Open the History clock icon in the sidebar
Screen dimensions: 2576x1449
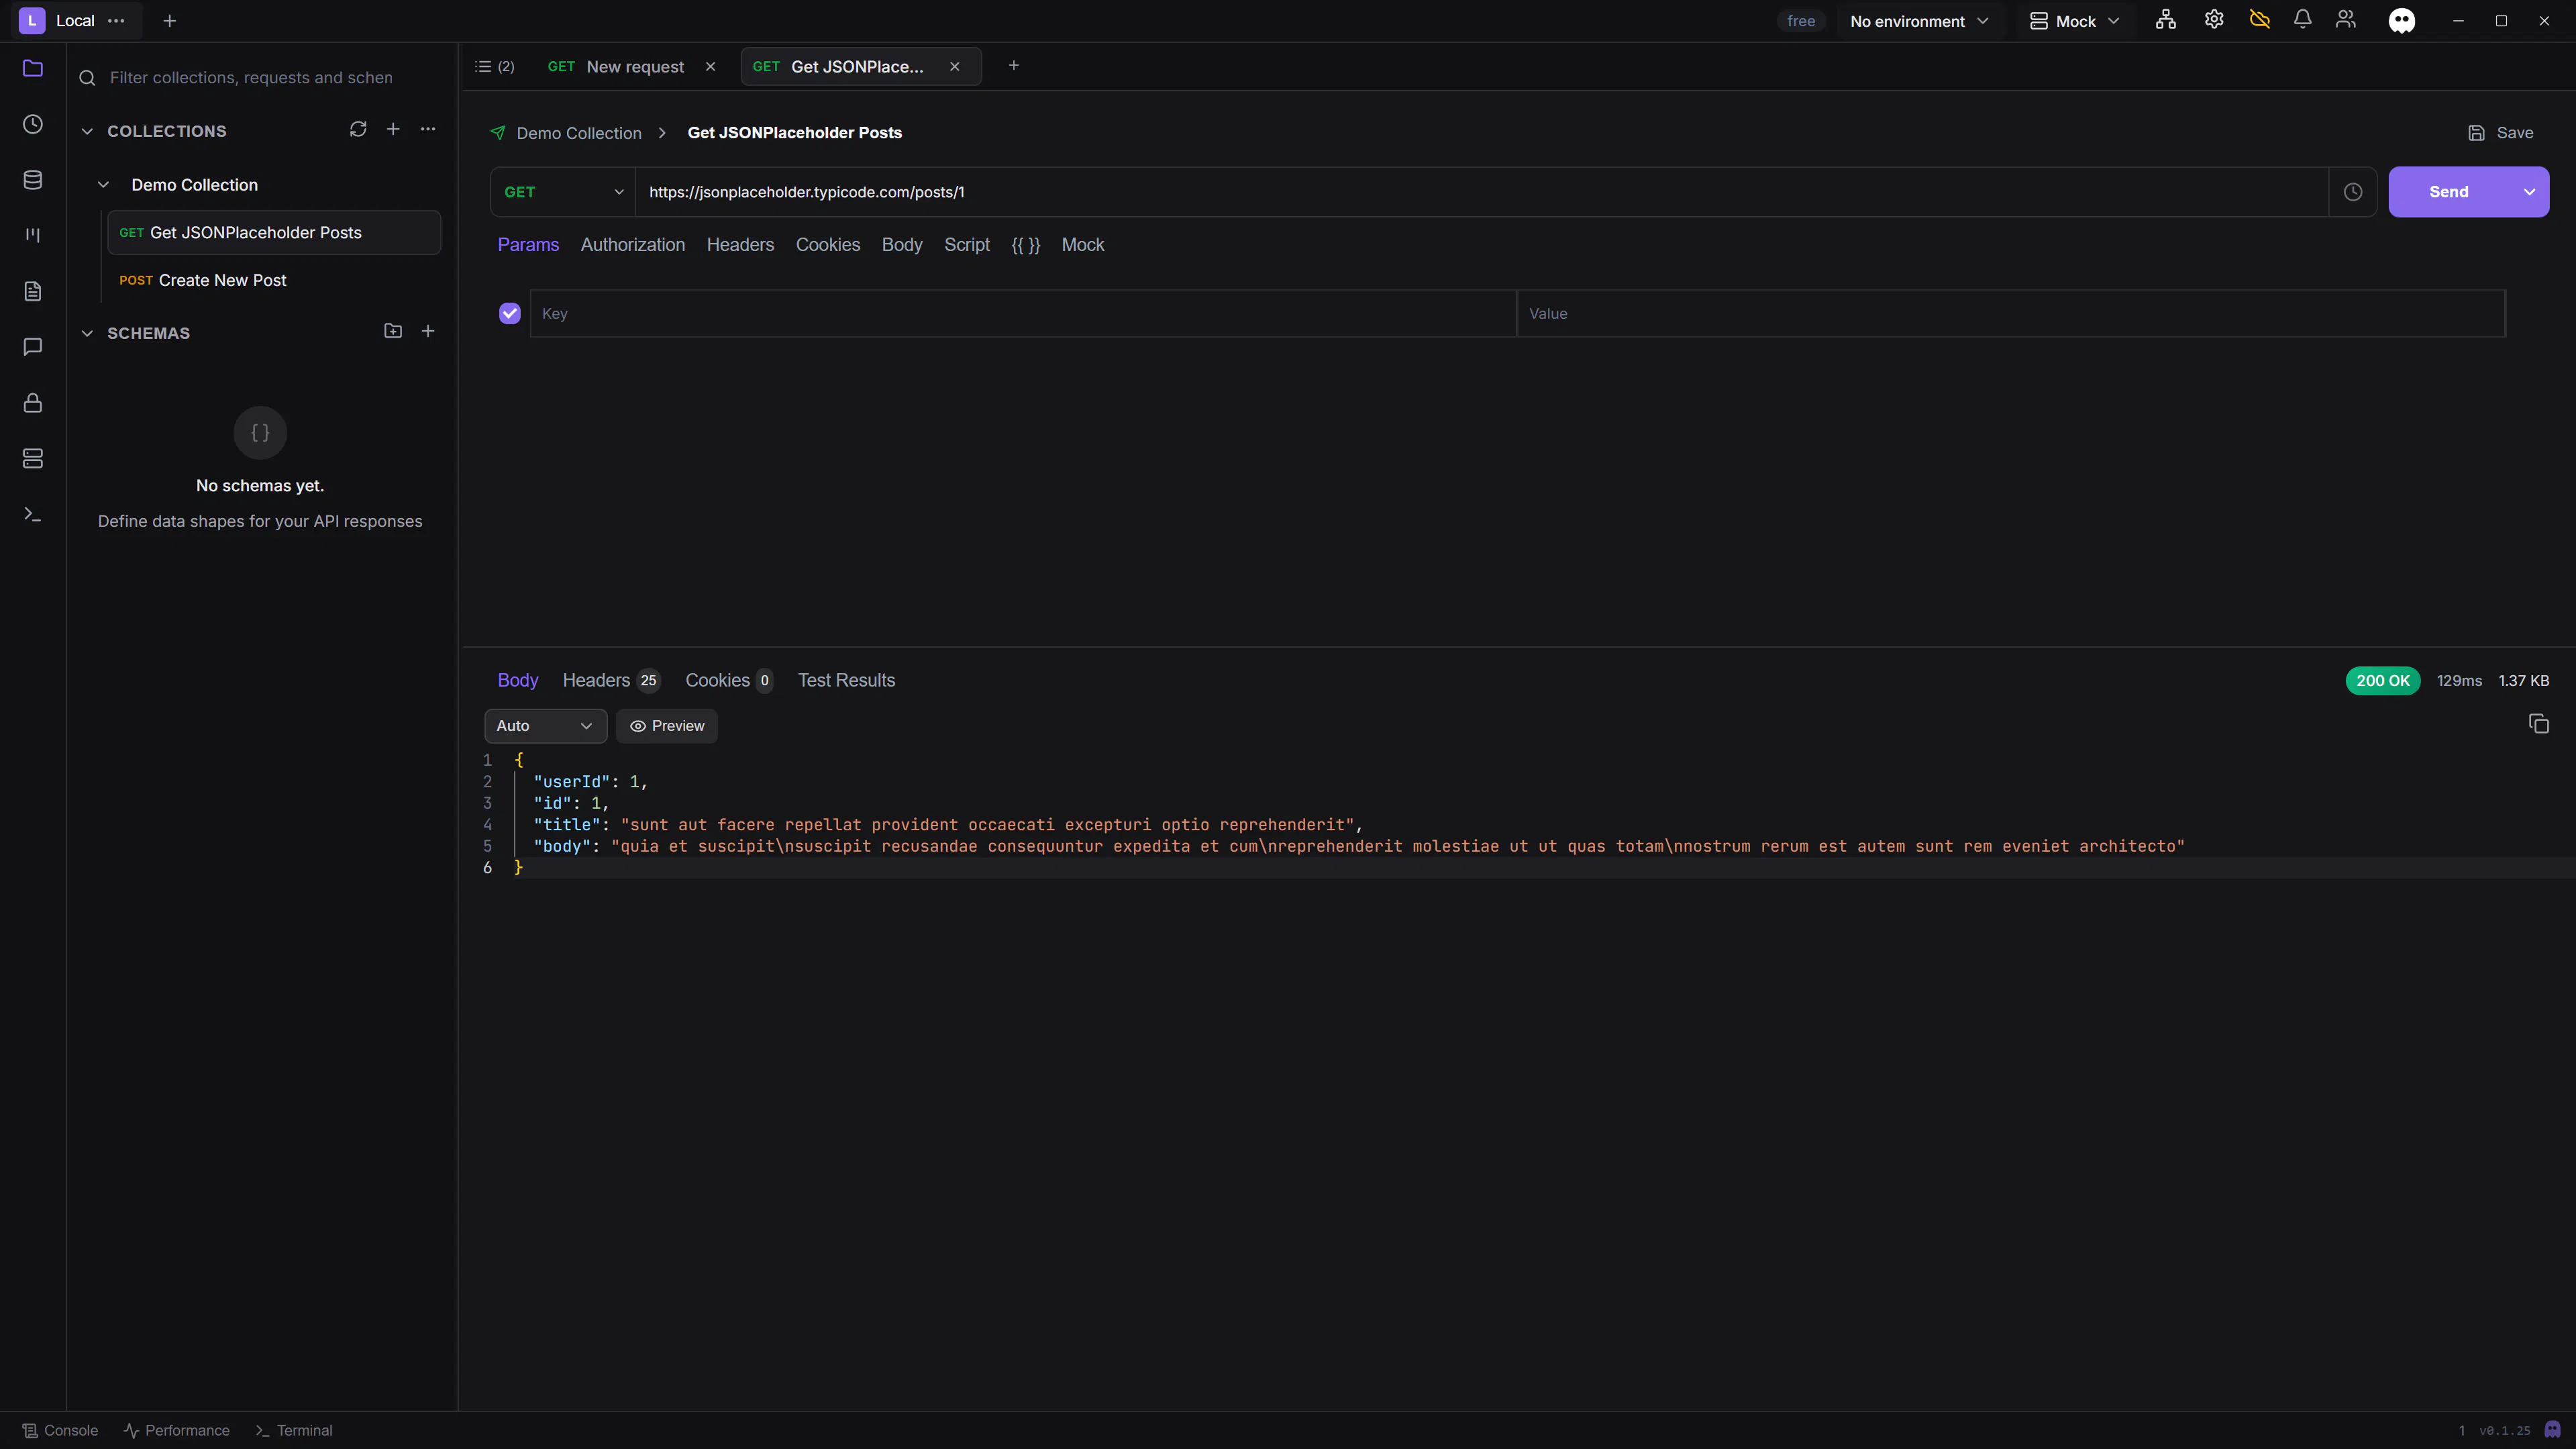[33, 124]
